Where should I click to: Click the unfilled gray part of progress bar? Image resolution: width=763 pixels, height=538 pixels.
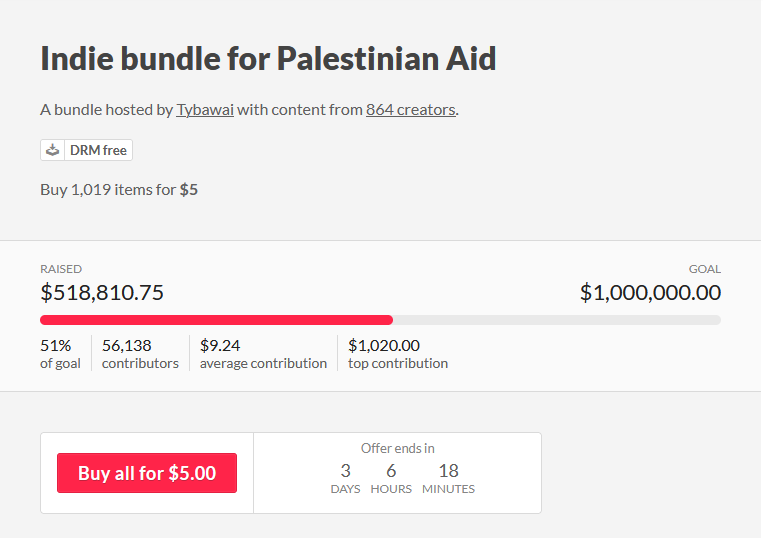[556, 320]
